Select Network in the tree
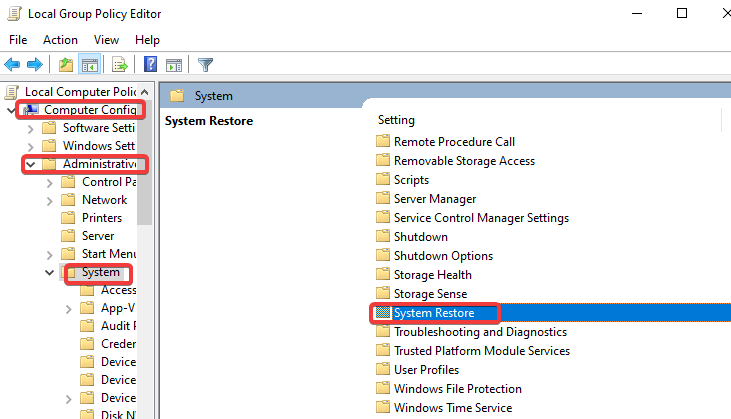 point(104,200)
